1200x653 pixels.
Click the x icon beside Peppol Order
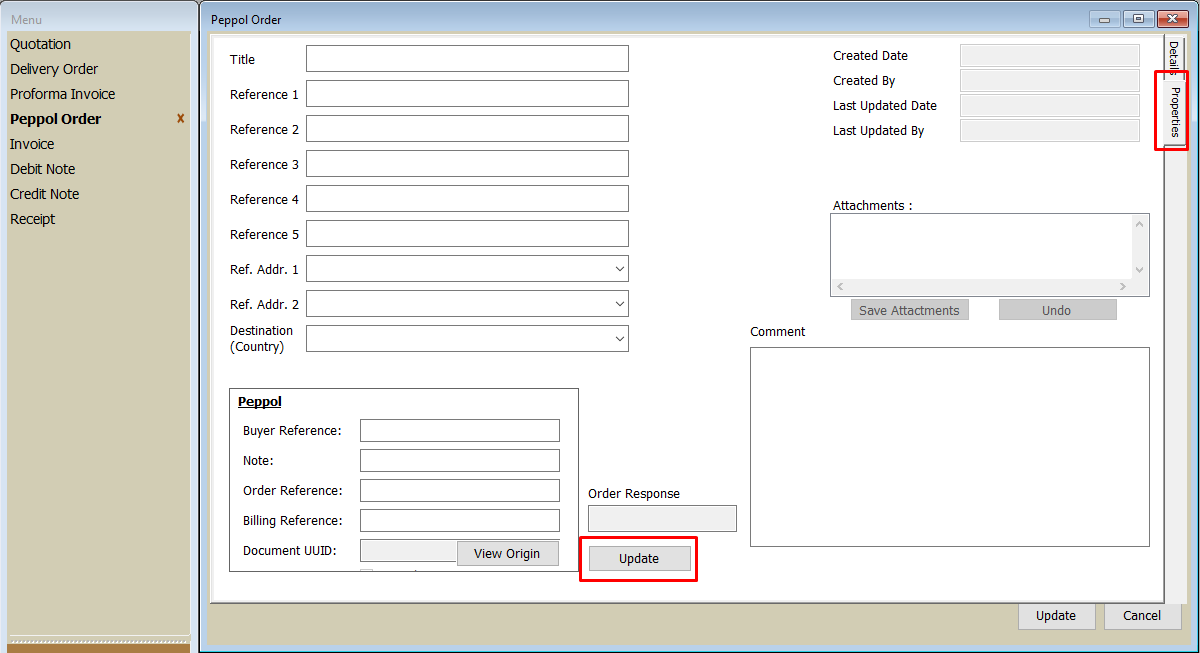181,119
